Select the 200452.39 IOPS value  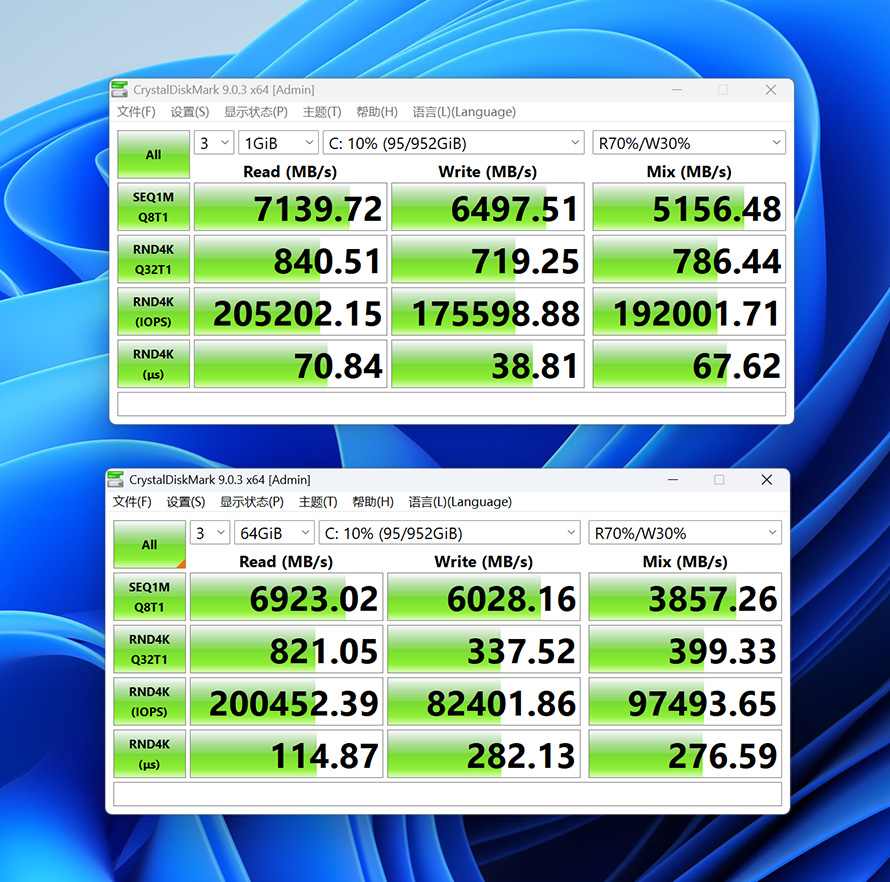point(287,702)
